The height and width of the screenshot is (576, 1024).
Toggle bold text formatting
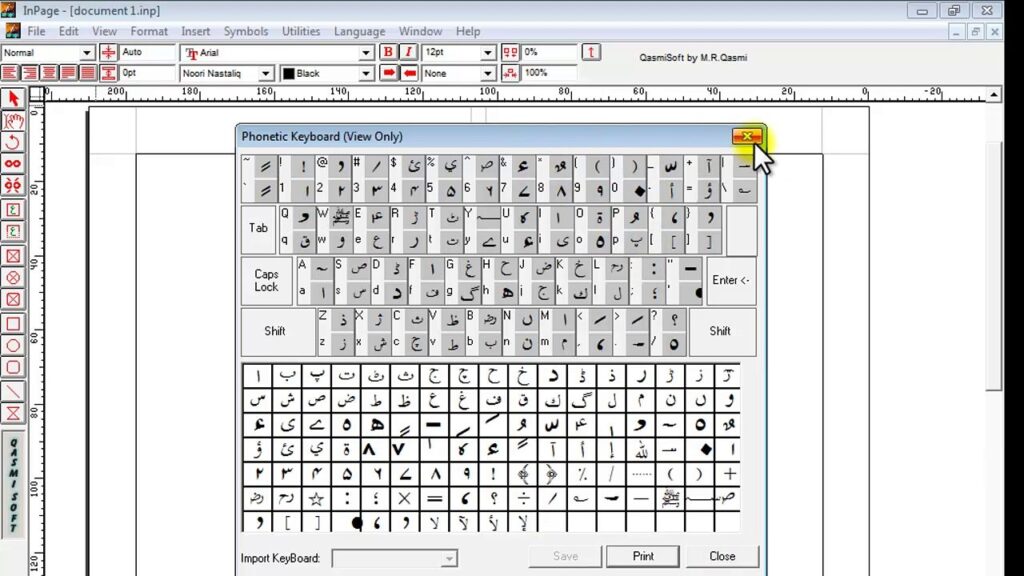pos(388,50)
